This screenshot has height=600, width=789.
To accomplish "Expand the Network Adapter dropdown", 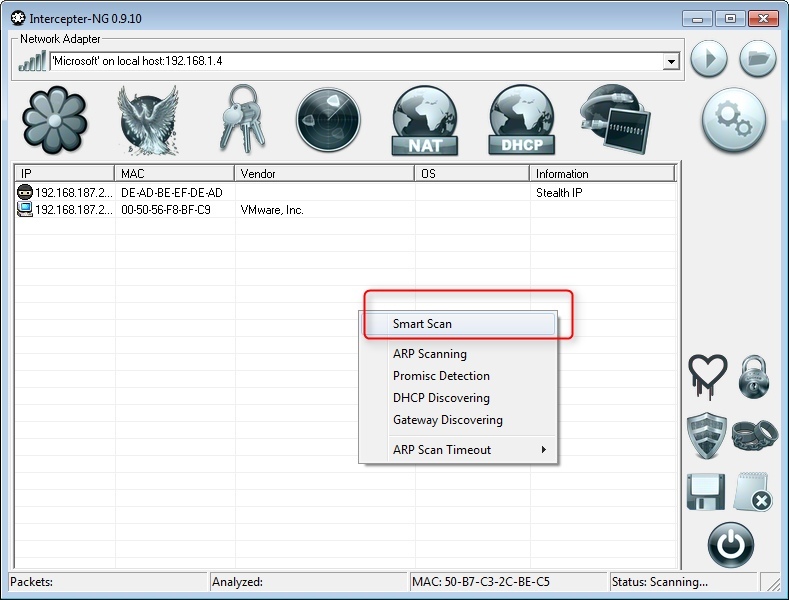I will [x=671, y=62].
